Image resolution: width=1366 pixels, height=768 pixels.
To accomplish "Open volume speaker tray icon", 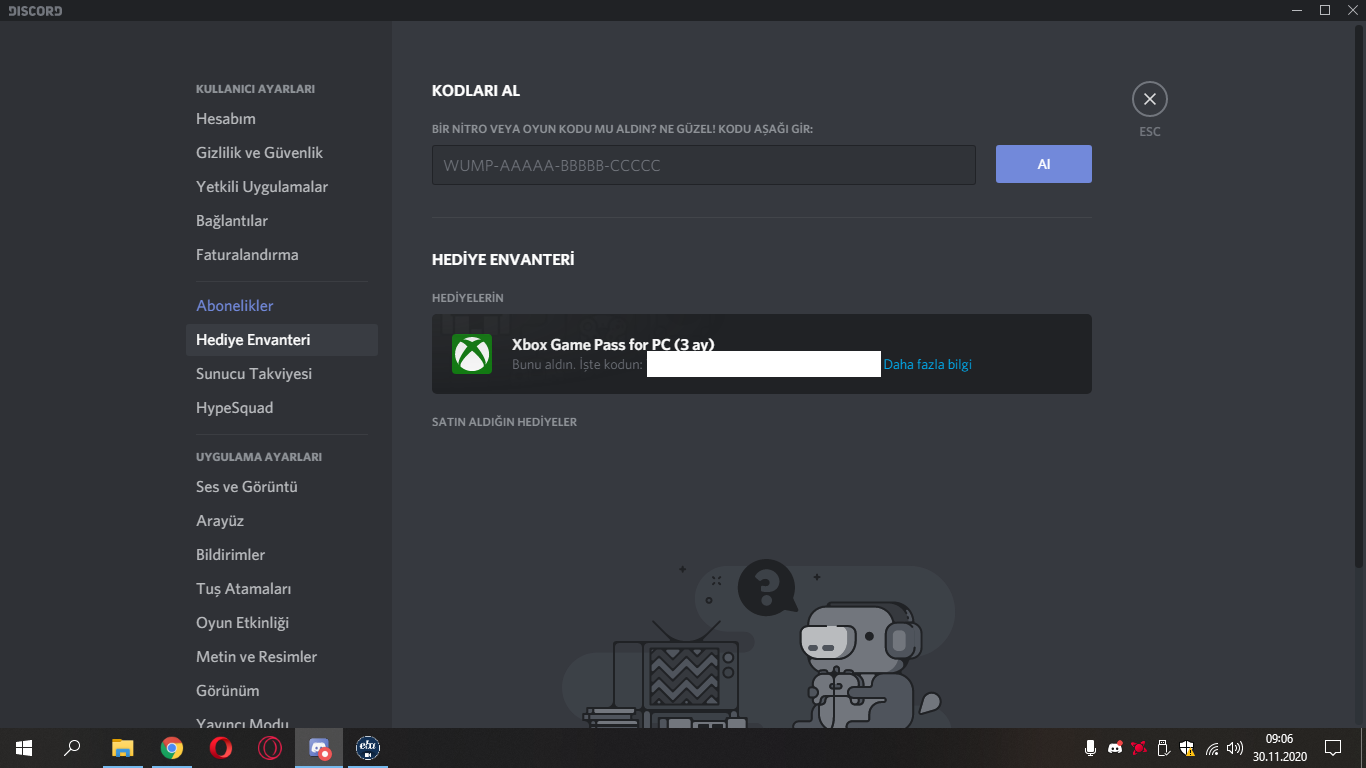I will click(x=1235, y=748).
